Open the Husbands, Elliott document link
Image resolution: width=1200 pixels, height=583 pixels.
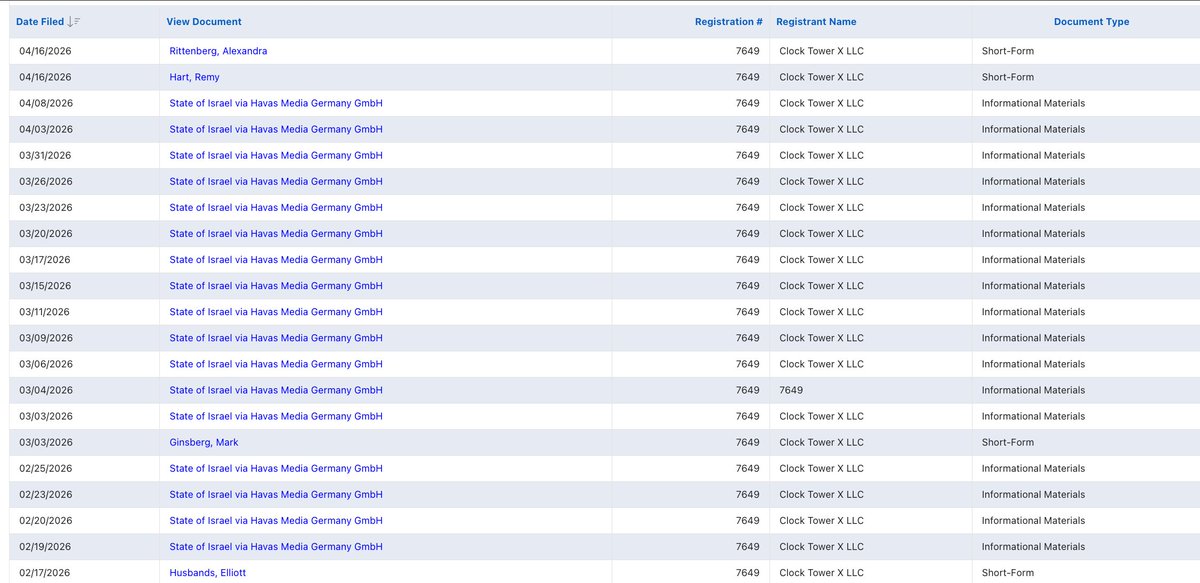207,572
